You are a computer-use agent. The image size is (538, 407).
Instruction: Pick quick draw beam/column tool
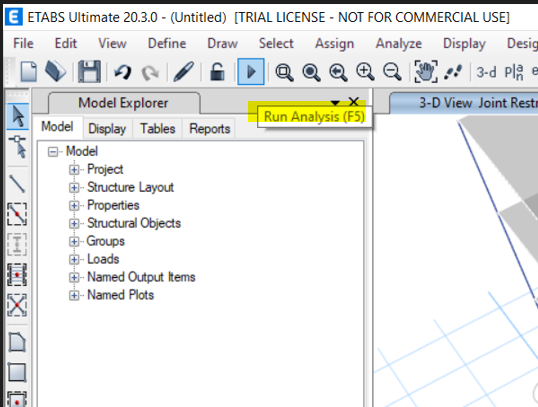pos(17,214)
